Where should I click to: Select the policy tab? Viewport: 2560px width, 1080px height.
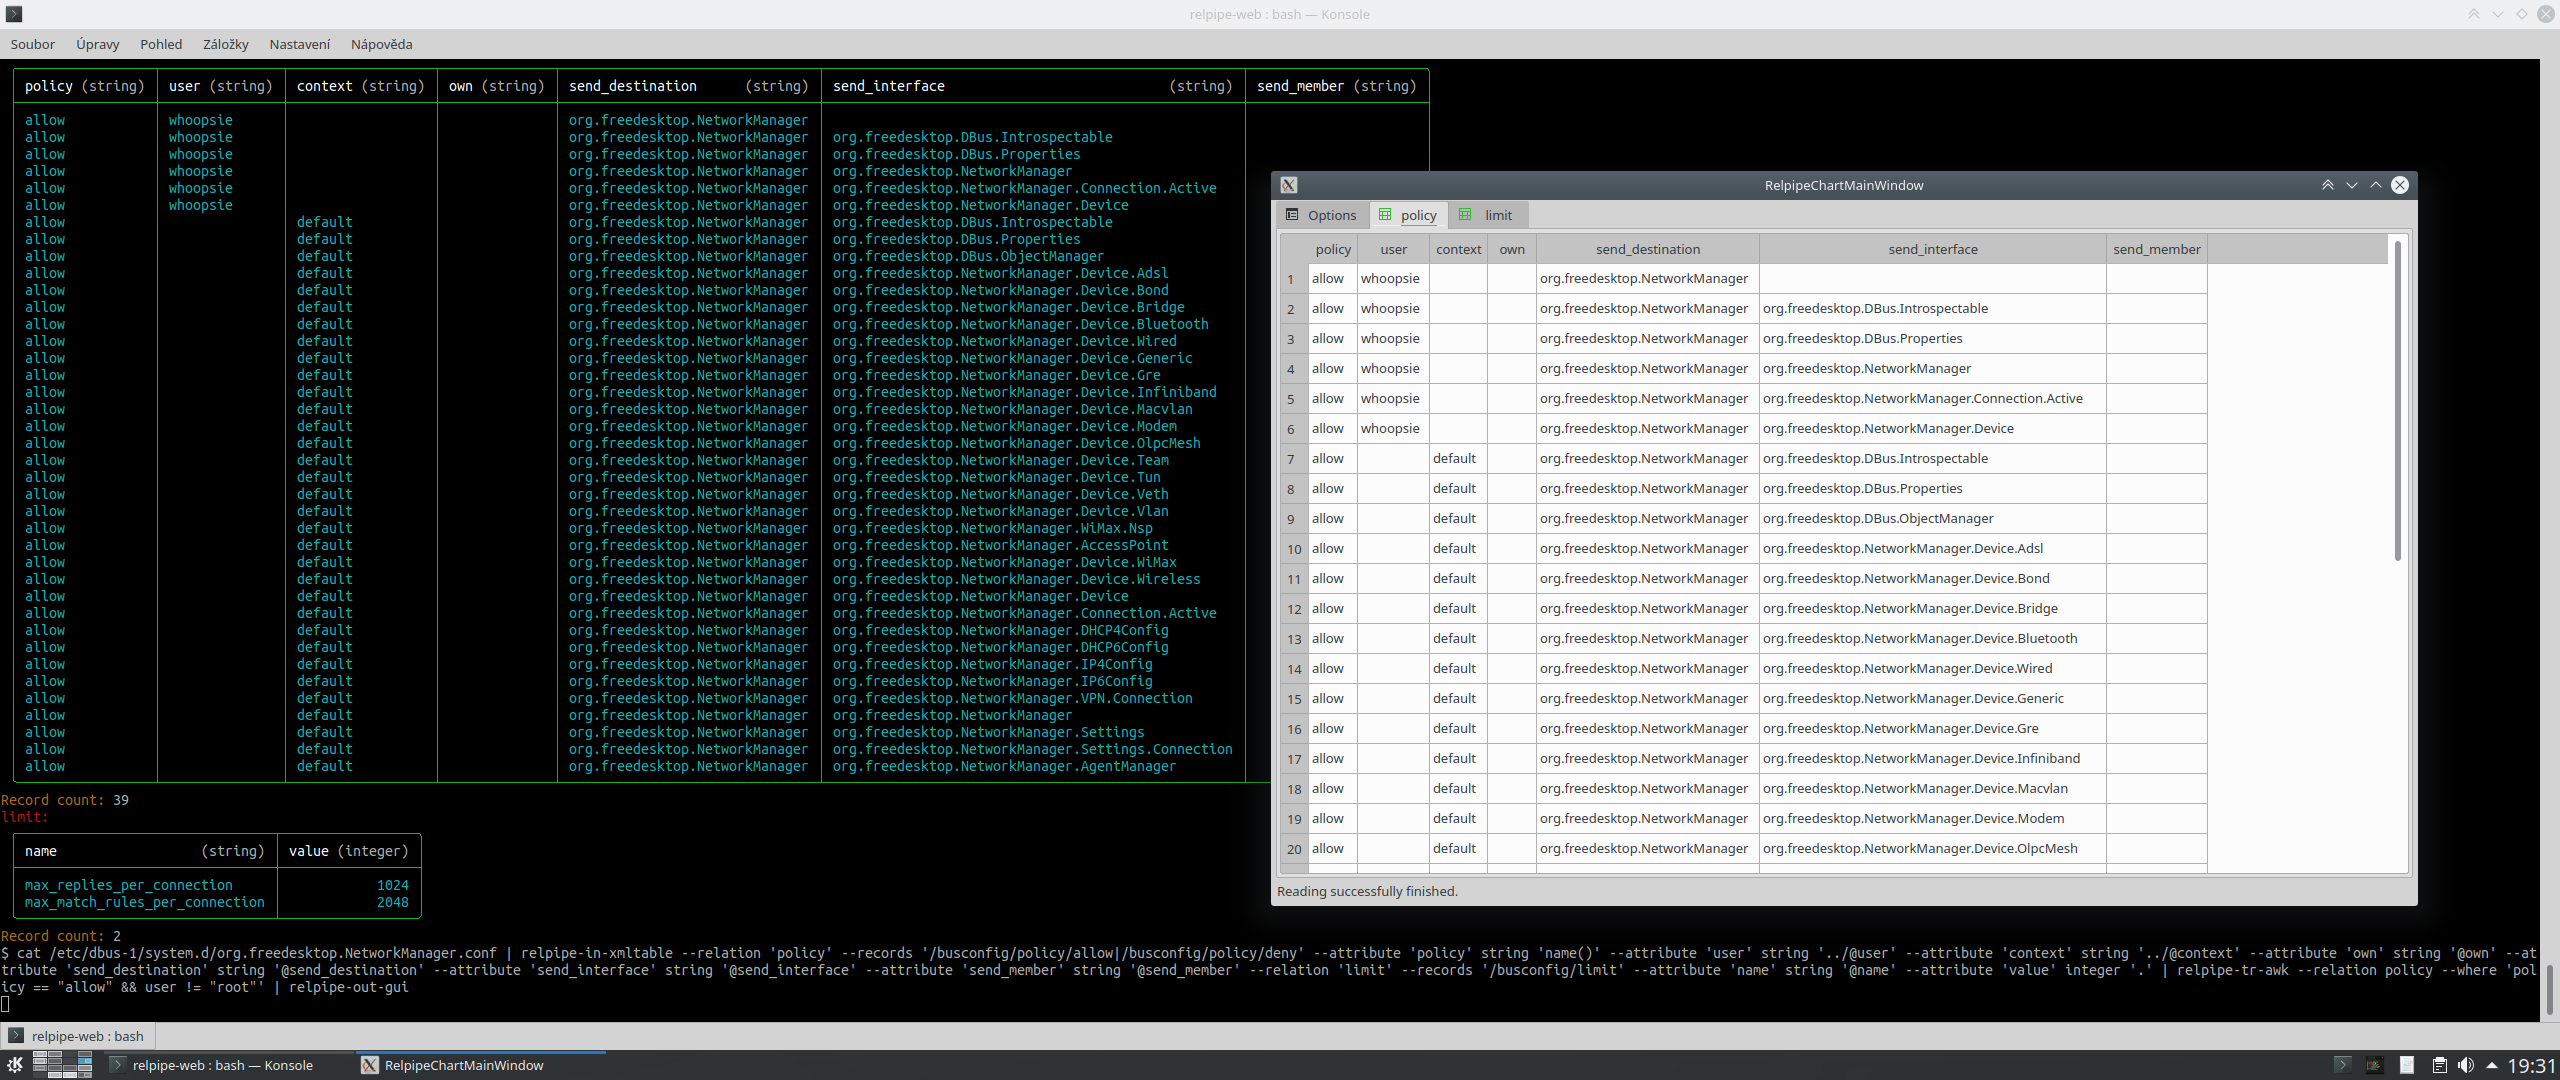pyautogui.click(x=1407, y=215)
